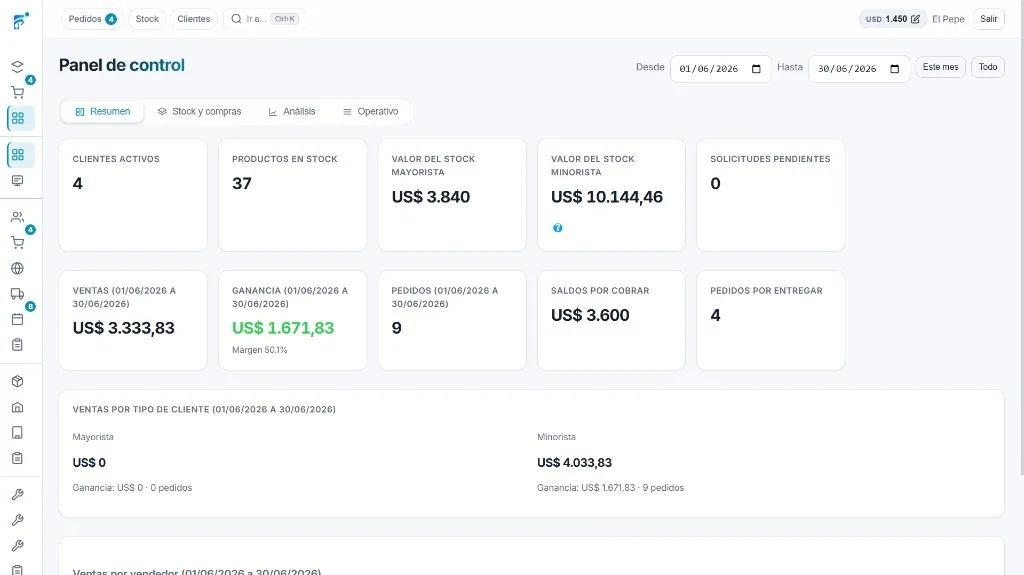Select the grid icon directly above the monitor icon

tap(18, 155)
